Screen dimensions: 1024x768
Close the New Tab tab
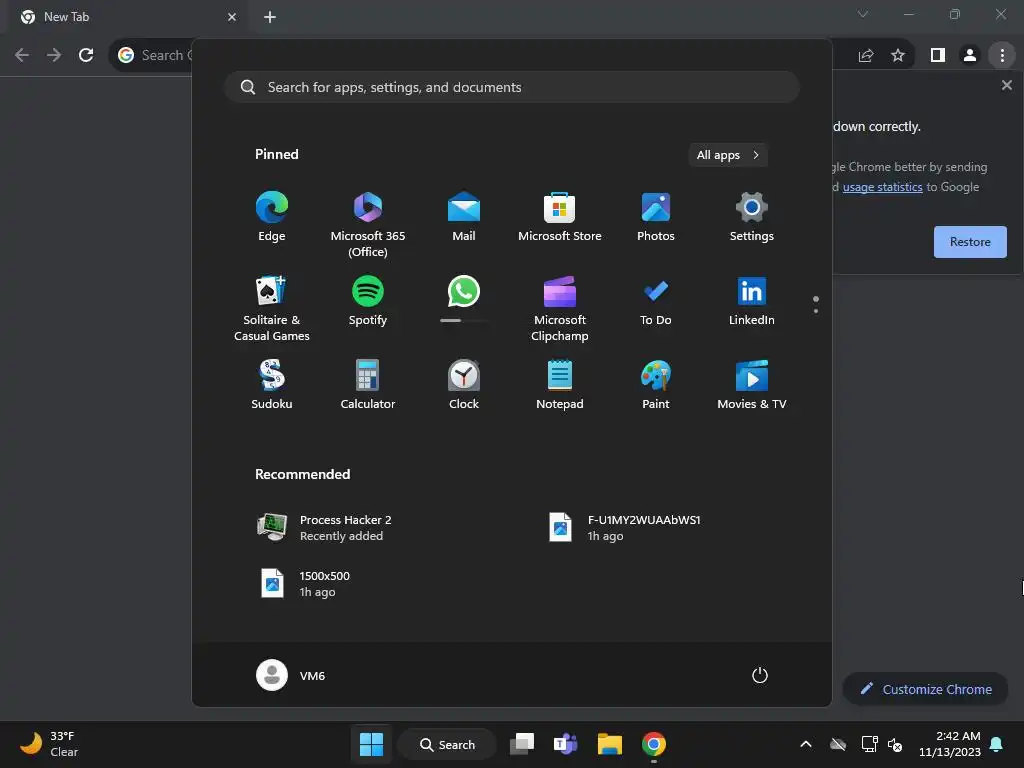tap(232, 17)
